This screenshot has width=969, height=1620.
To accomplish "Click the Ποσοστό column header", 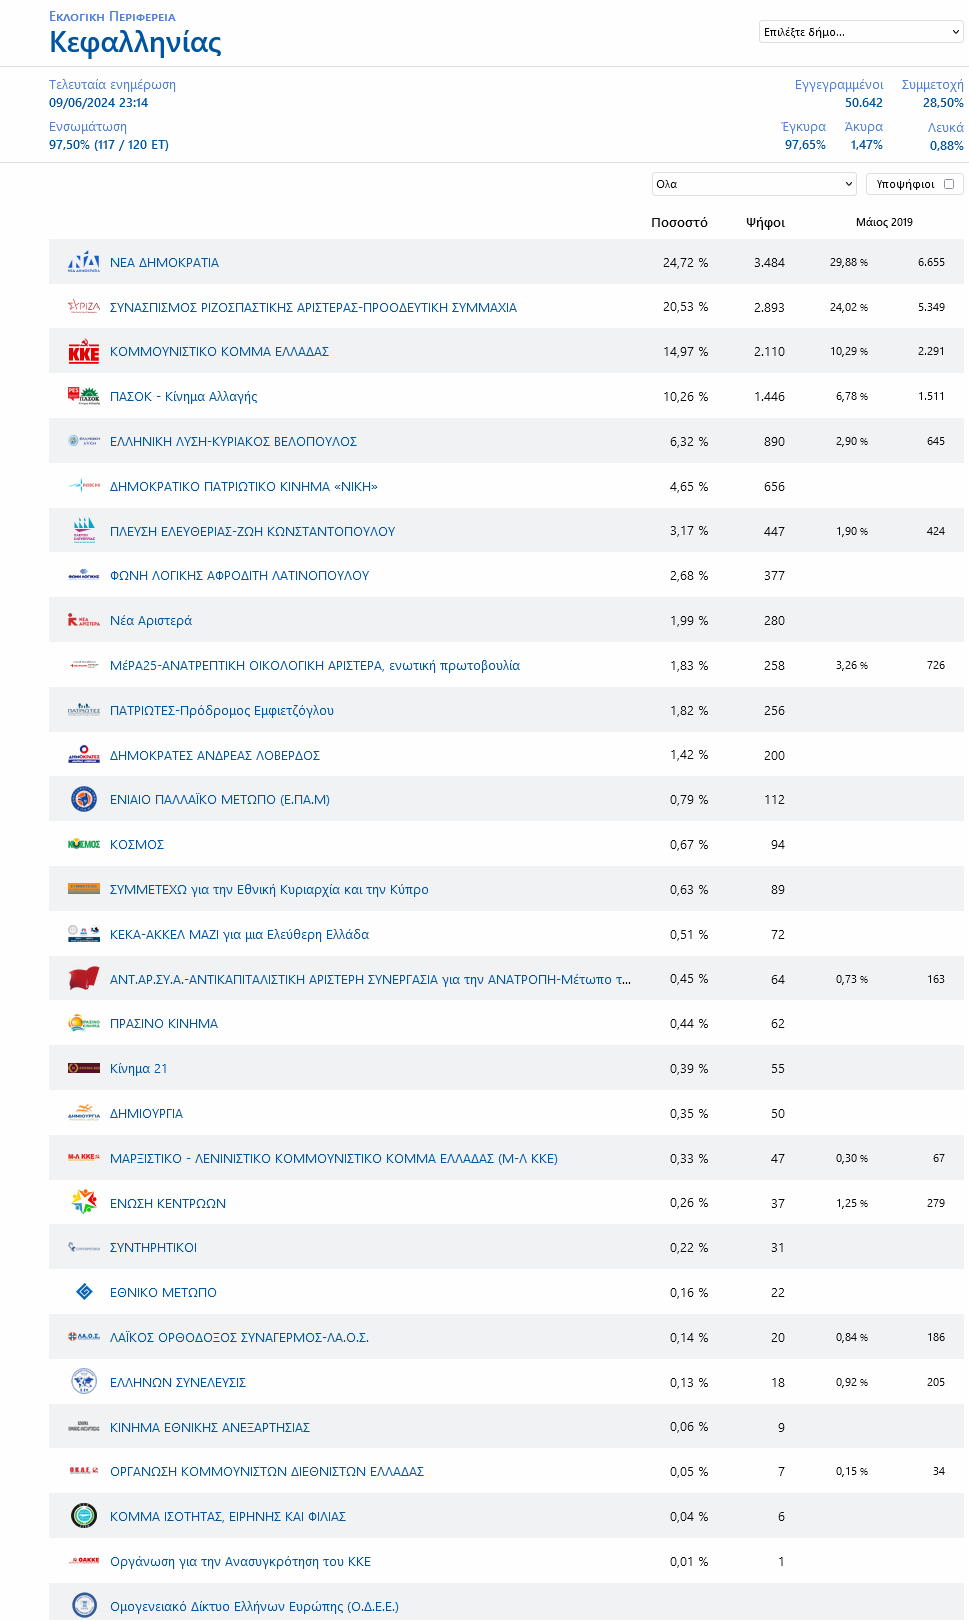I will pos(679,222).
